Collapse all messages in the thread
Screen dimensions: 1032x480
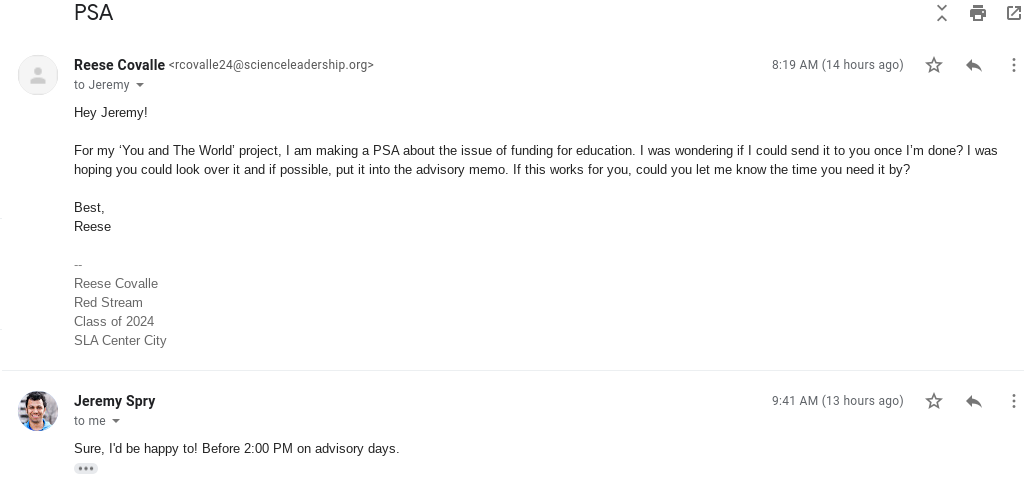942,13
